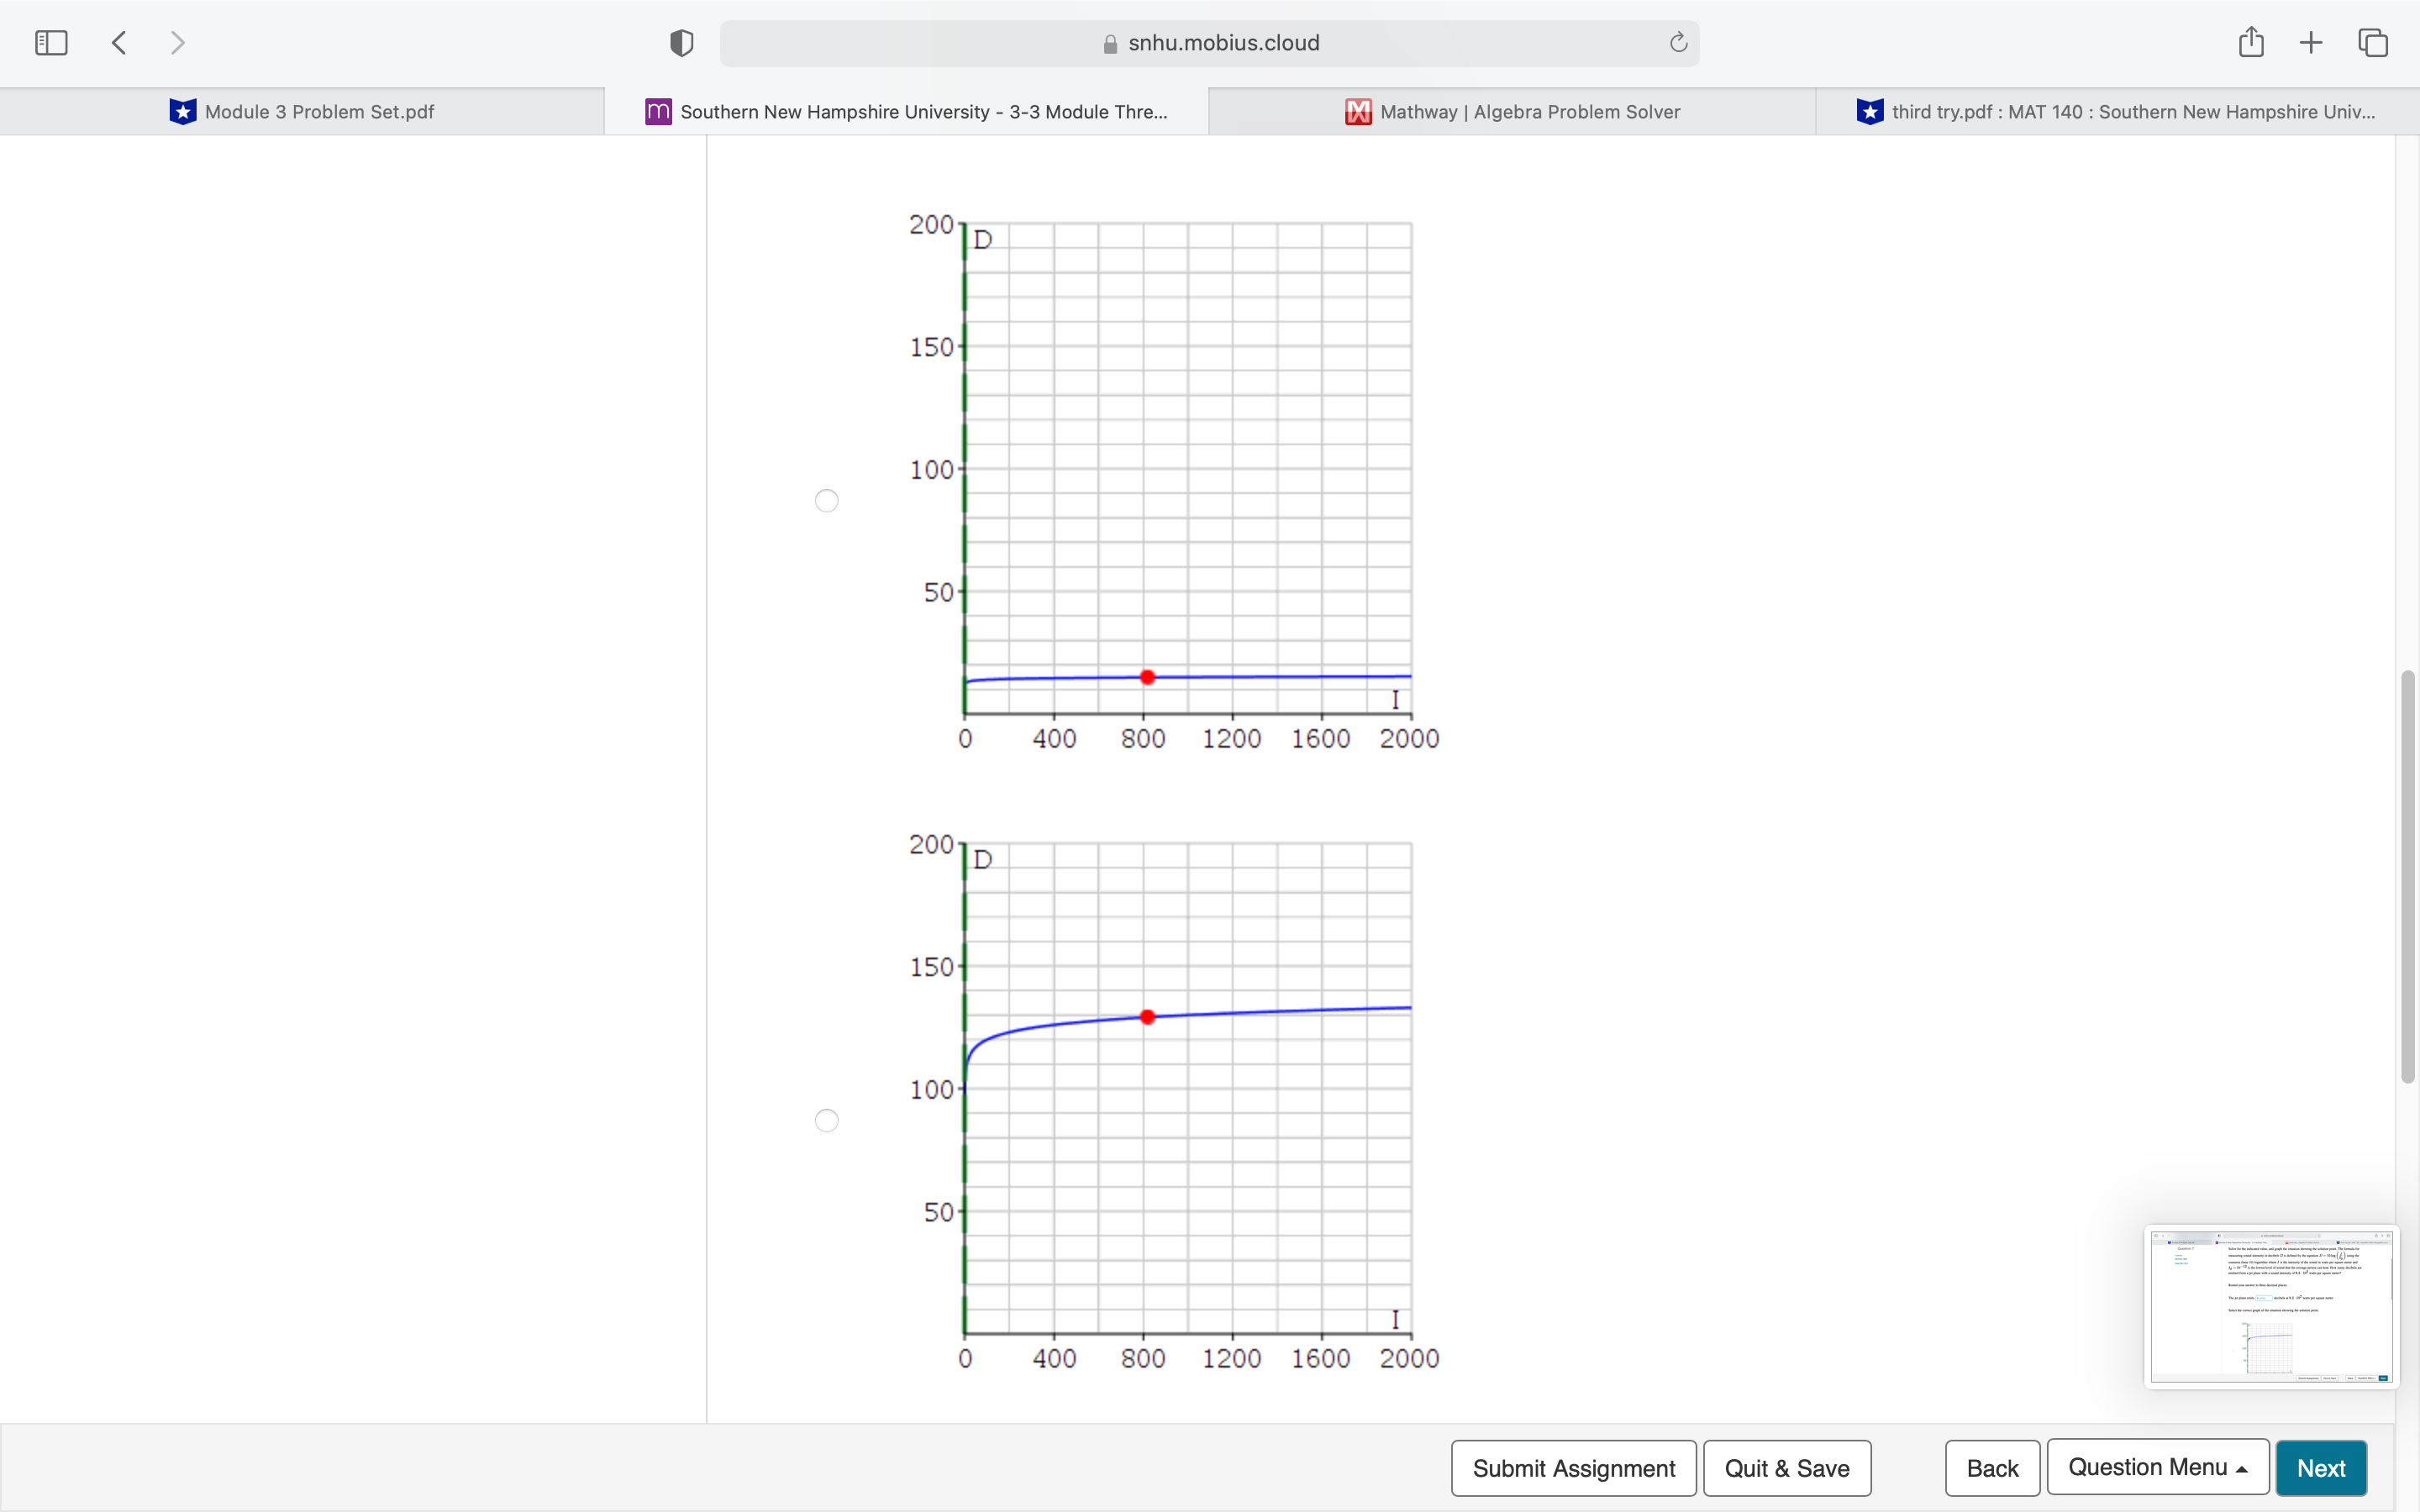Select the flat curve graph option

tap(826, 500)
